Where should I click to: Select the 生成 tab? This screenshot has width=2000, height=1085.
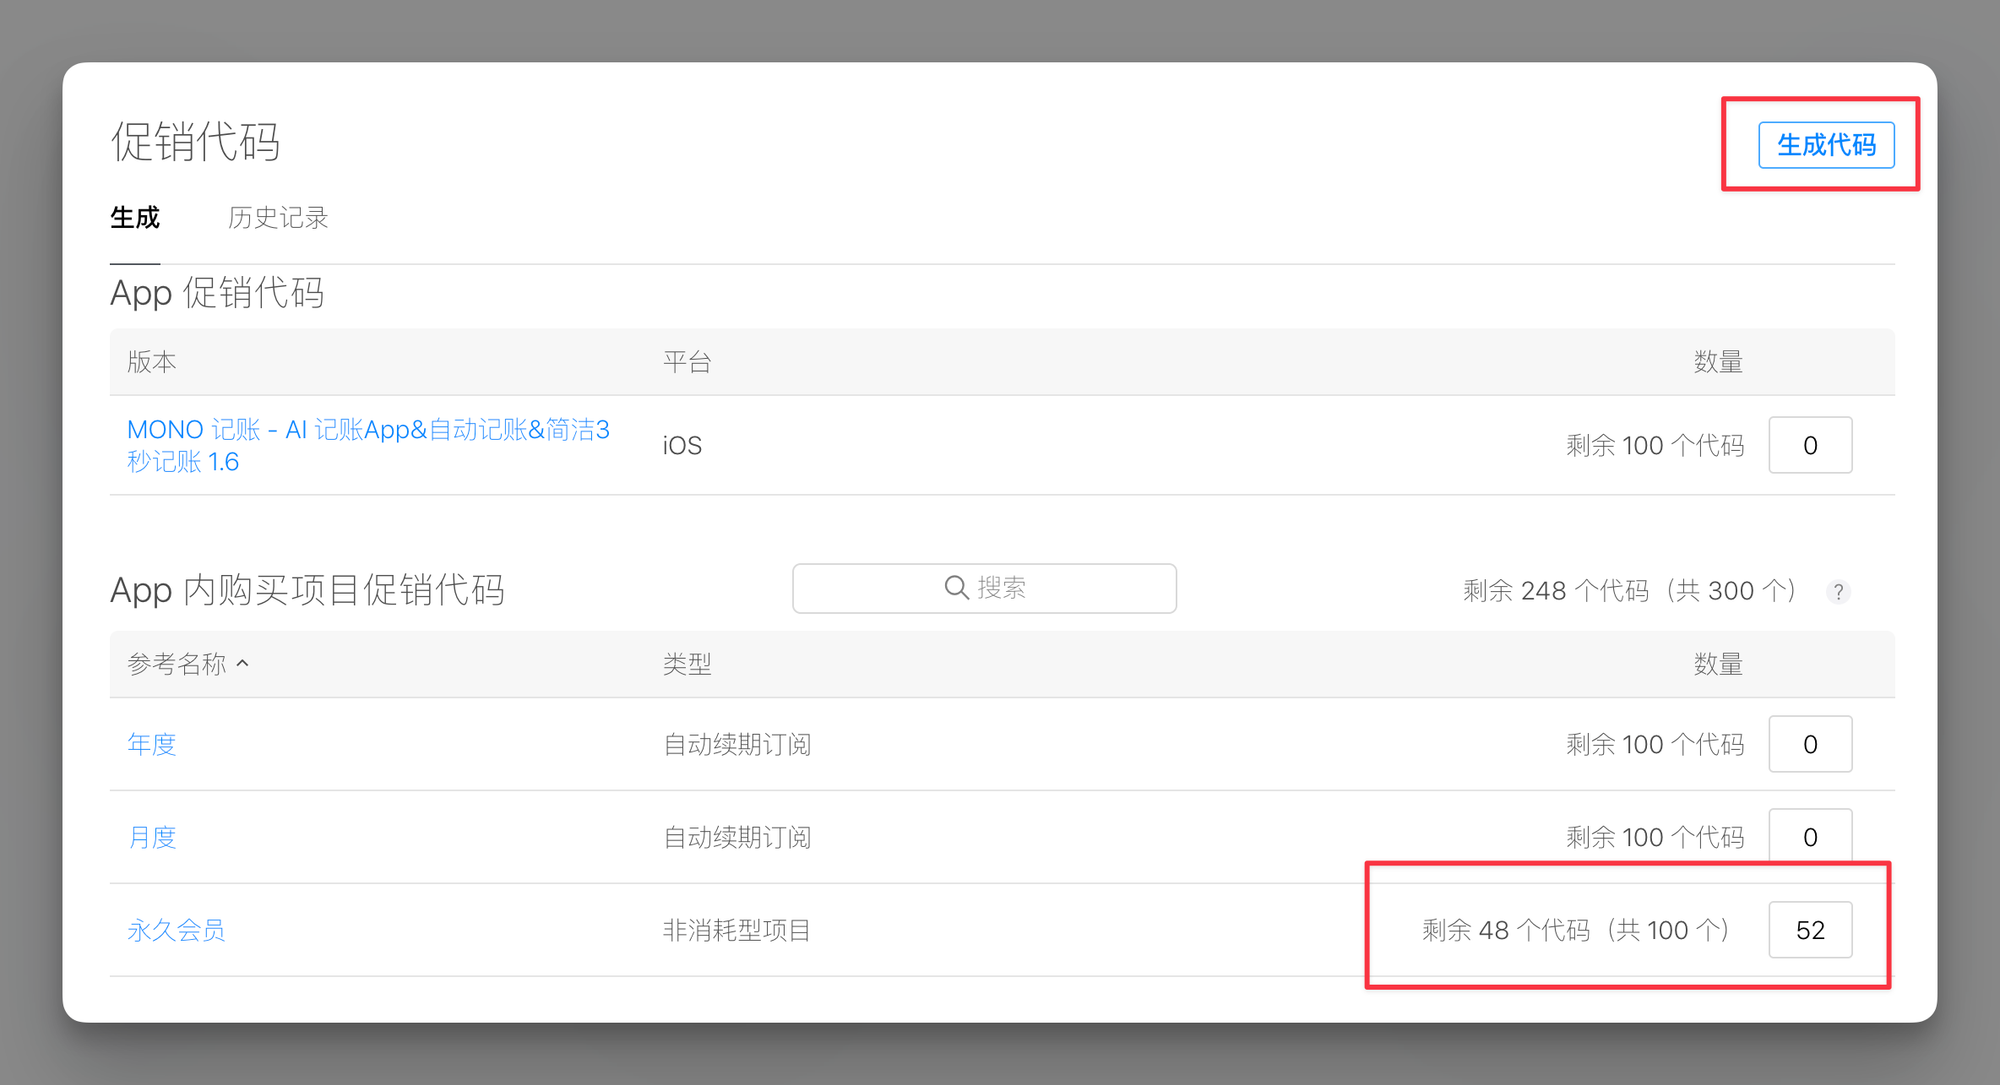135,217
